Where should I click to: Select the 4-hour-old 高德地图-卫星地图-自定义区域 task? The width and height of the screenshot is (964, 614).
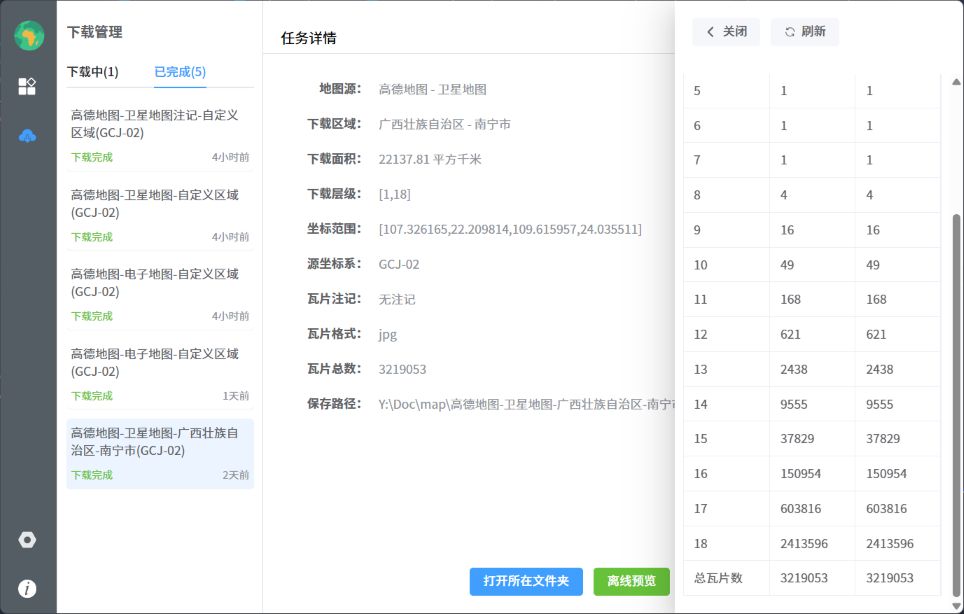[160, 214]
